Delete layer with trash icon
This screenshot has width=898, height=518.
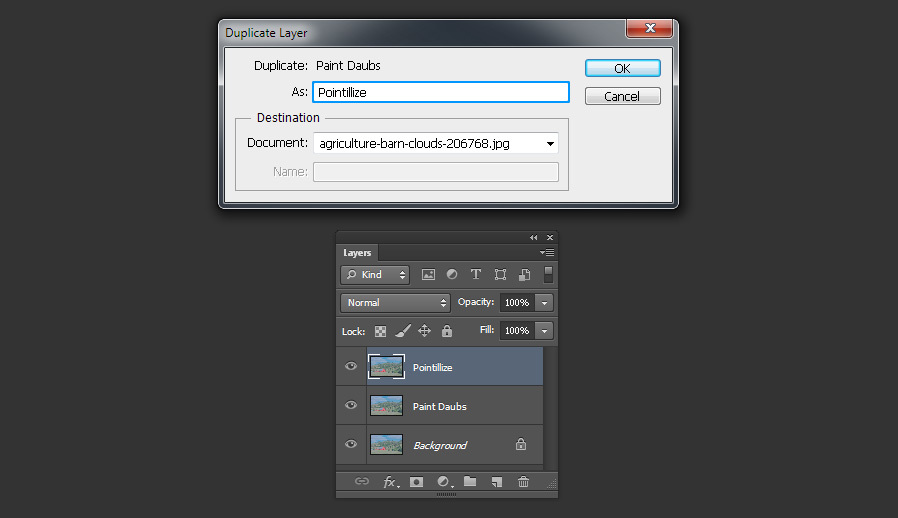[523, 481]
